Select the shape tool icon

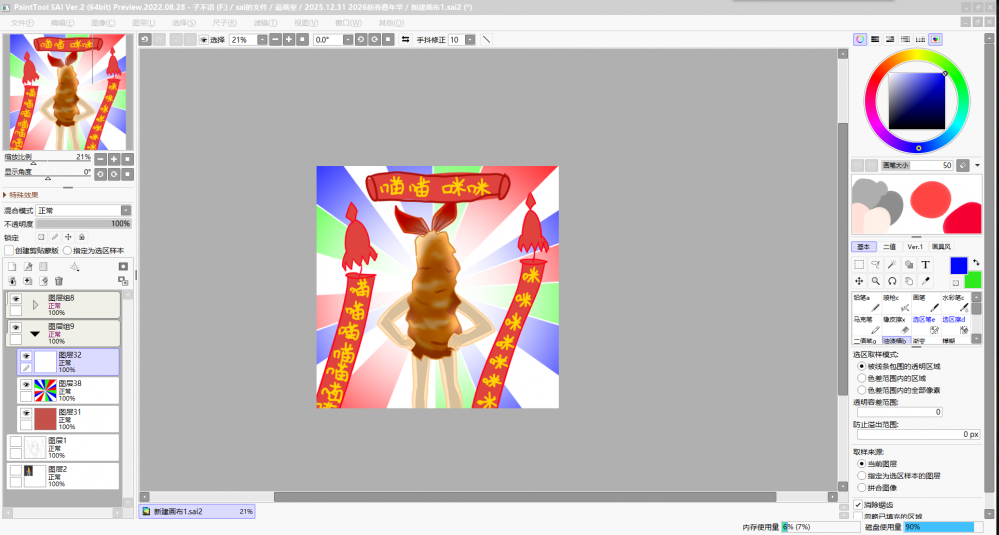point(909,264)
